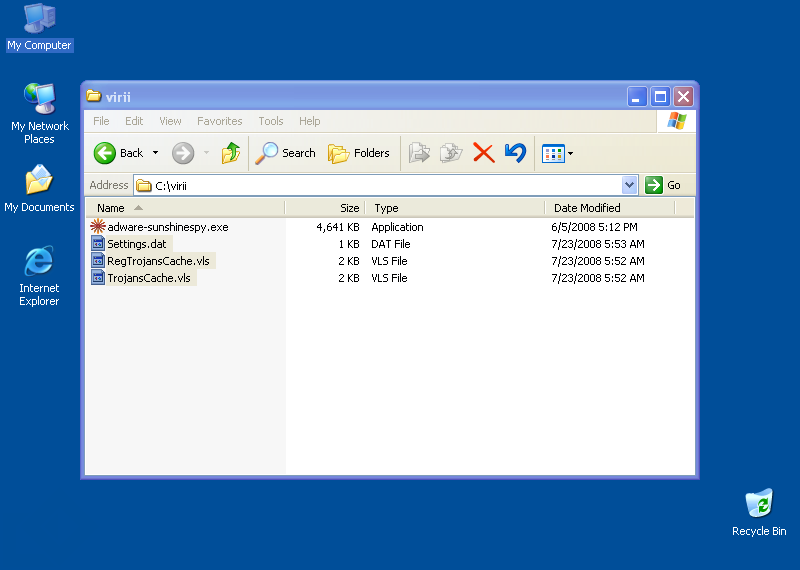Image resolution: width=800 pixels, height=570 pixels.
Task: Open the Search tool in toolbar
Action: (286, 153)
